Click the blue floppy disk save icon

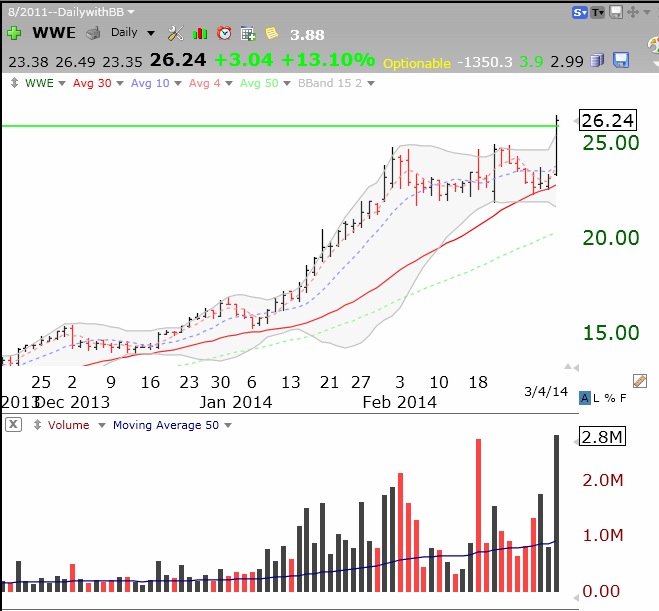pyautogui.click(x=620, y=61)
